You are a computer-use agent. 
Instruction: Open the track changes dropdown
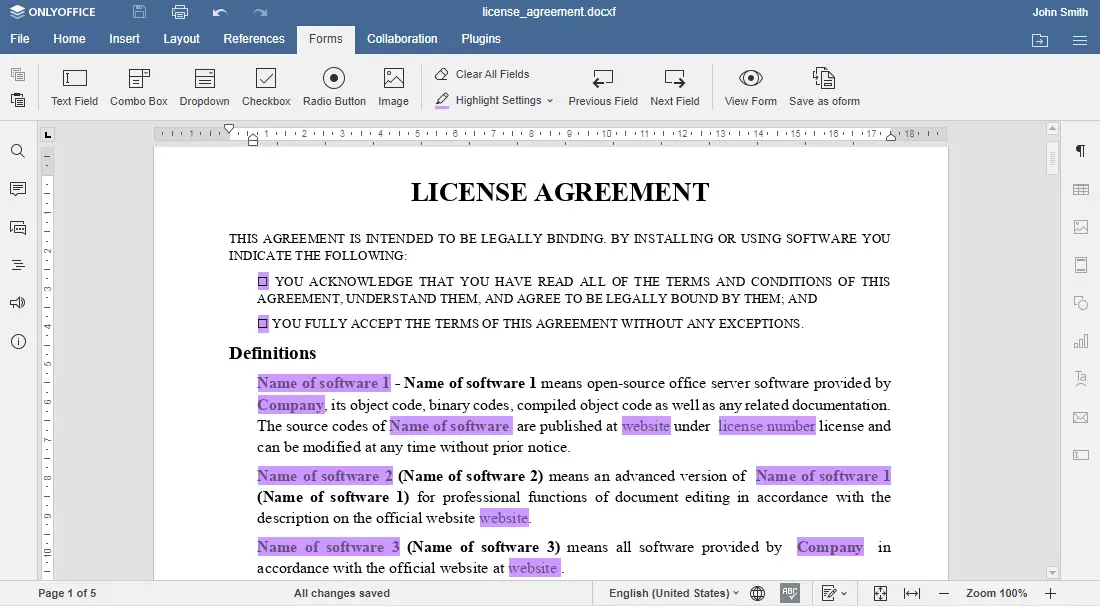(x=836, y=593)
